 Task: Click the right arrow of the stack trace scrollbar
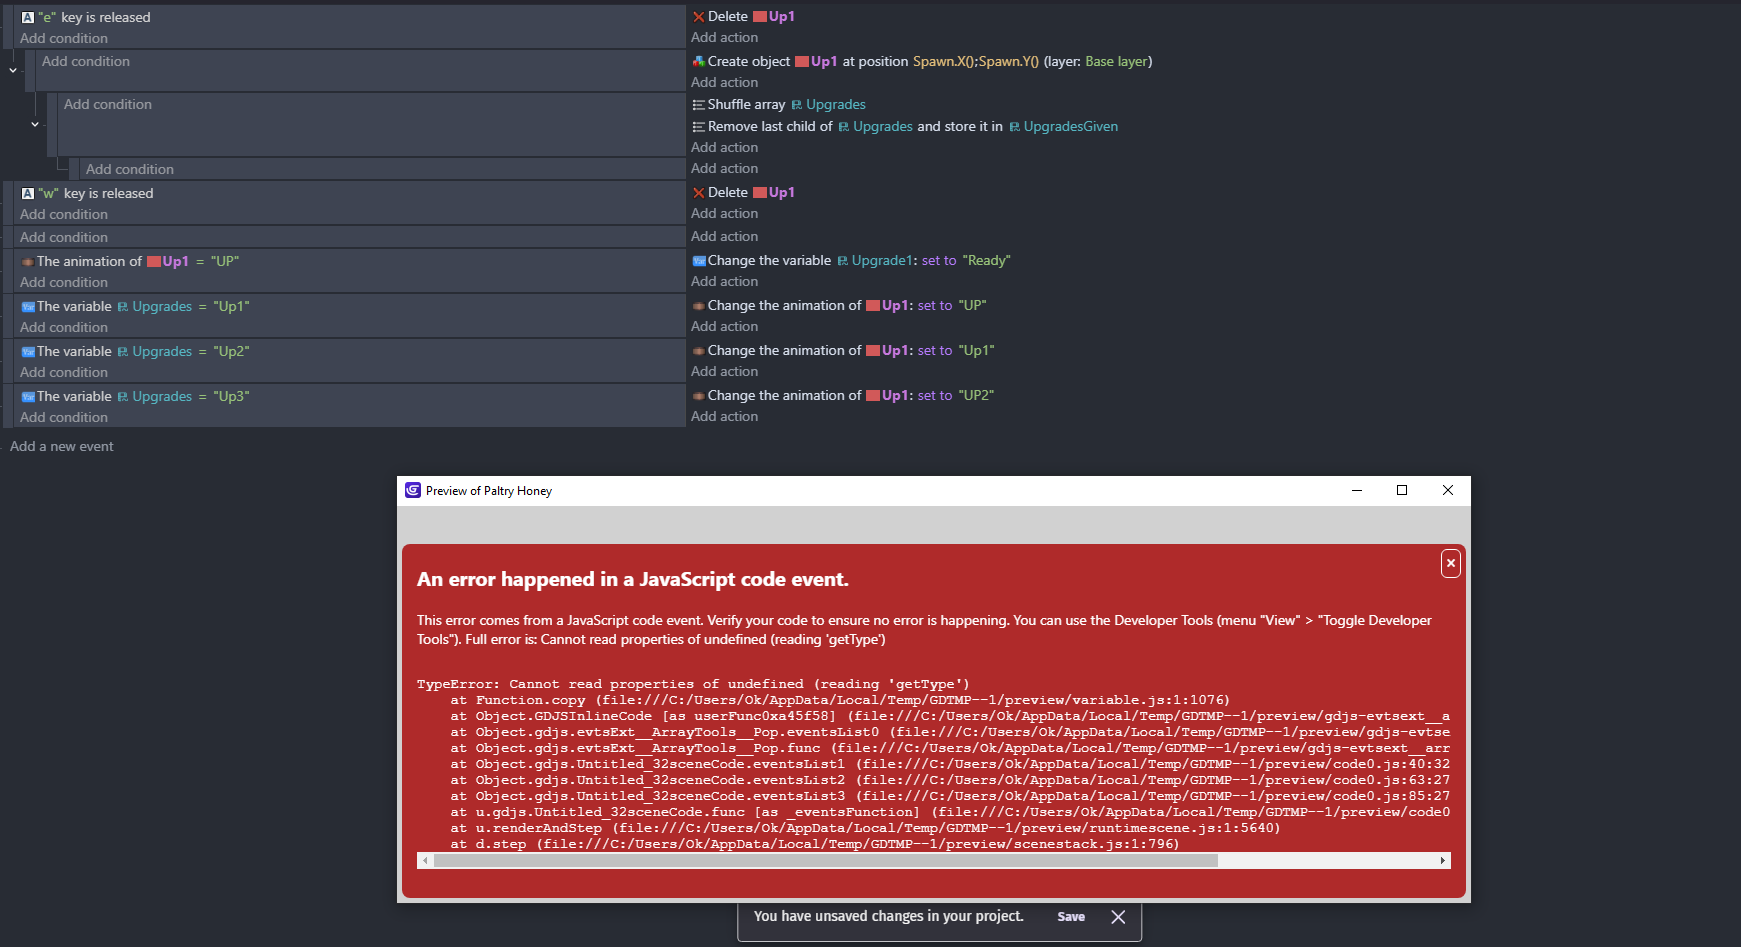tap(1442, 861)
